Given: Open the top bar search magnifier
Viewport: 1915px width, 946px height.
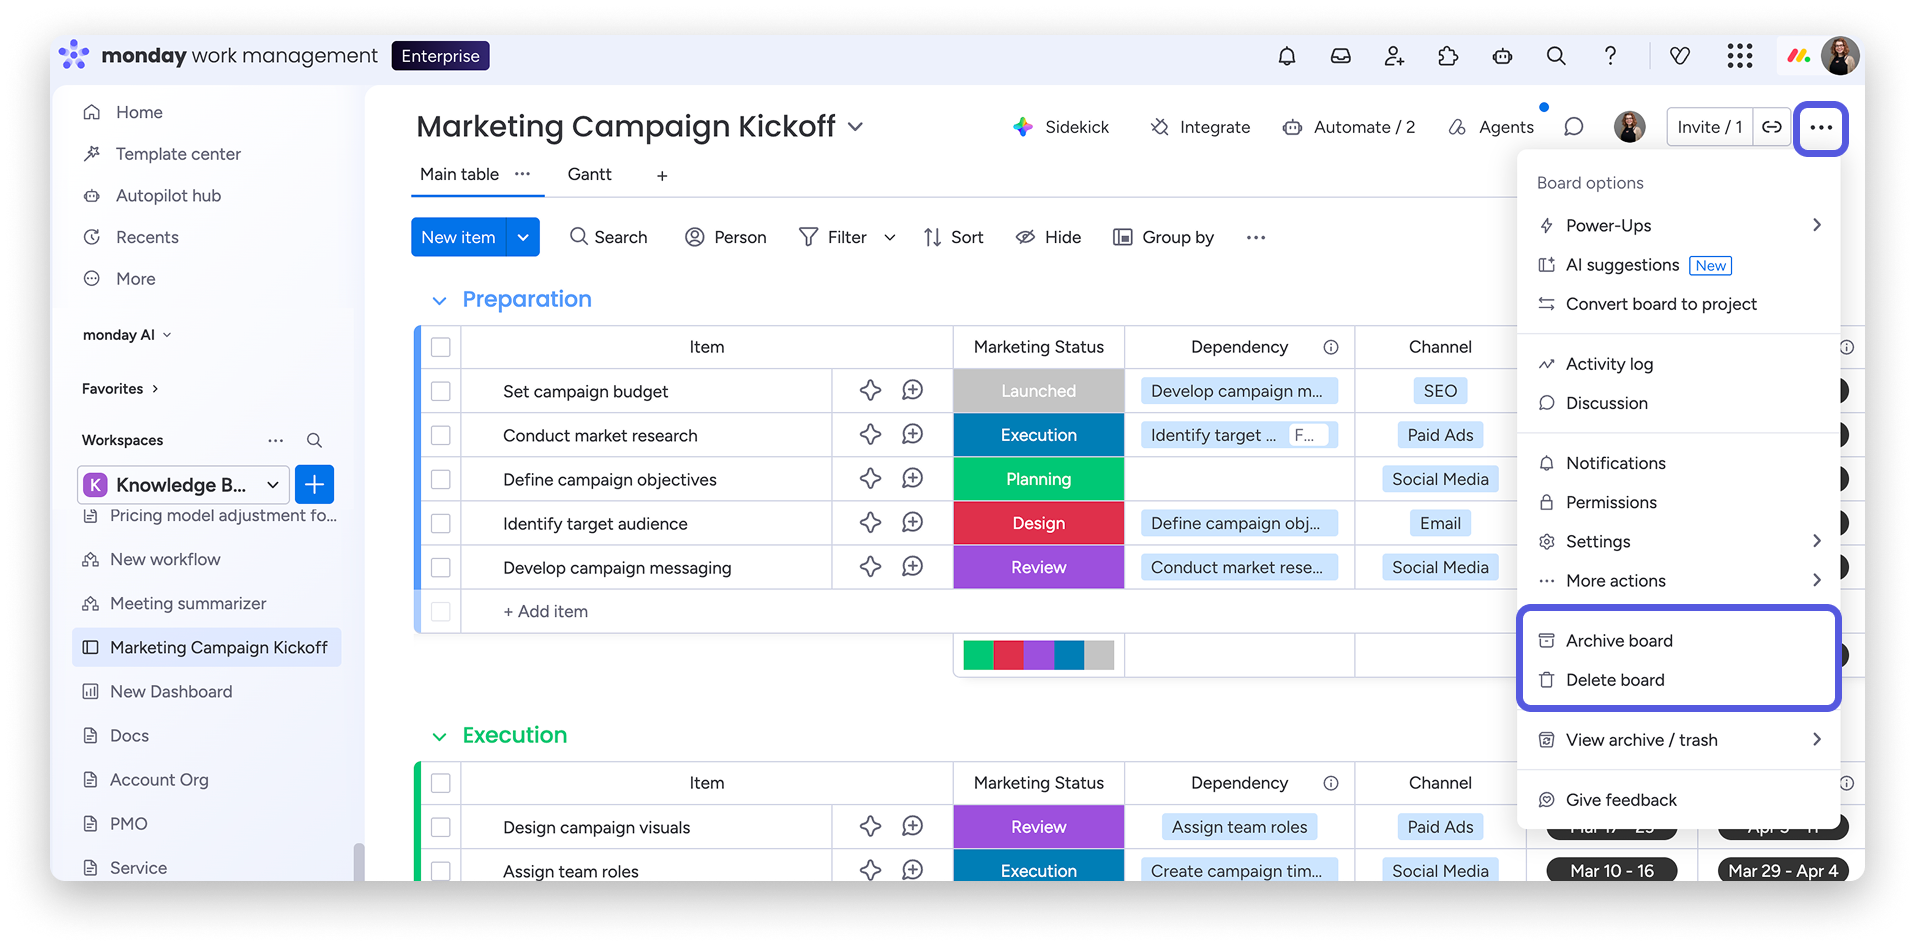Looking at the screenshot, I should [1556, 56].
